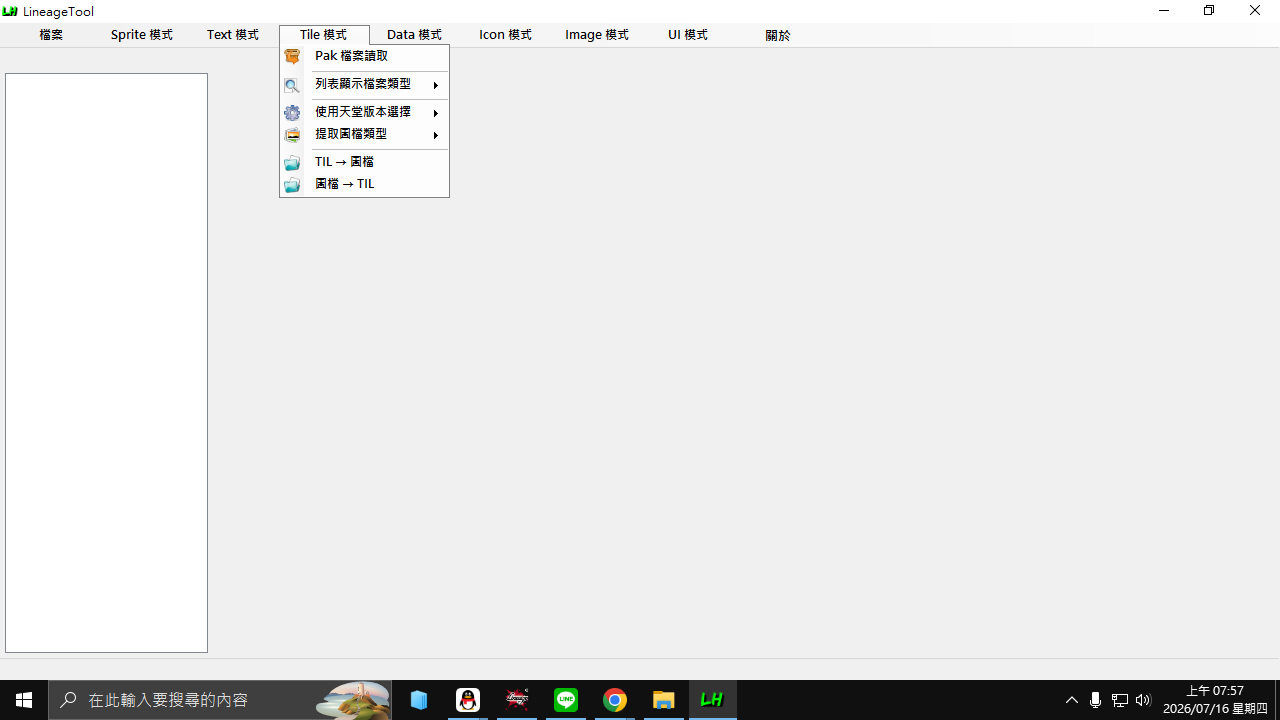Open the taskbar clock and date
Image resolution: width=1280 pixels, height=720 pixels.
(1215, 700)
